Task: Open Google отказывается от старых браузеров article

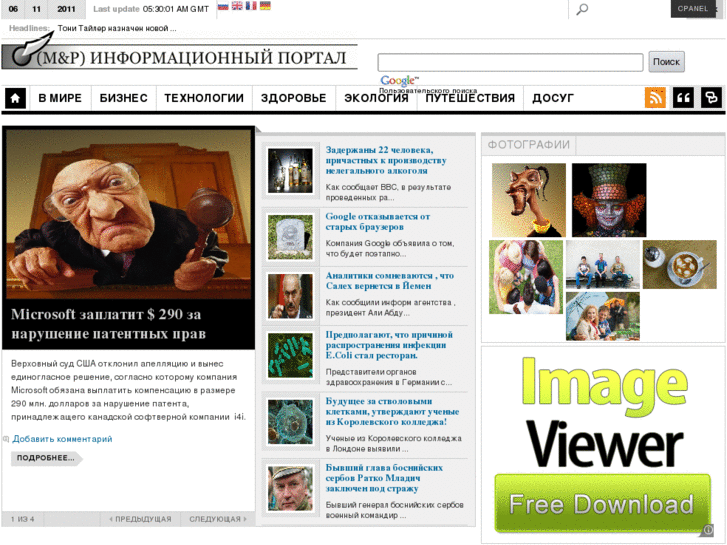Action: click(x=377, y=222)
